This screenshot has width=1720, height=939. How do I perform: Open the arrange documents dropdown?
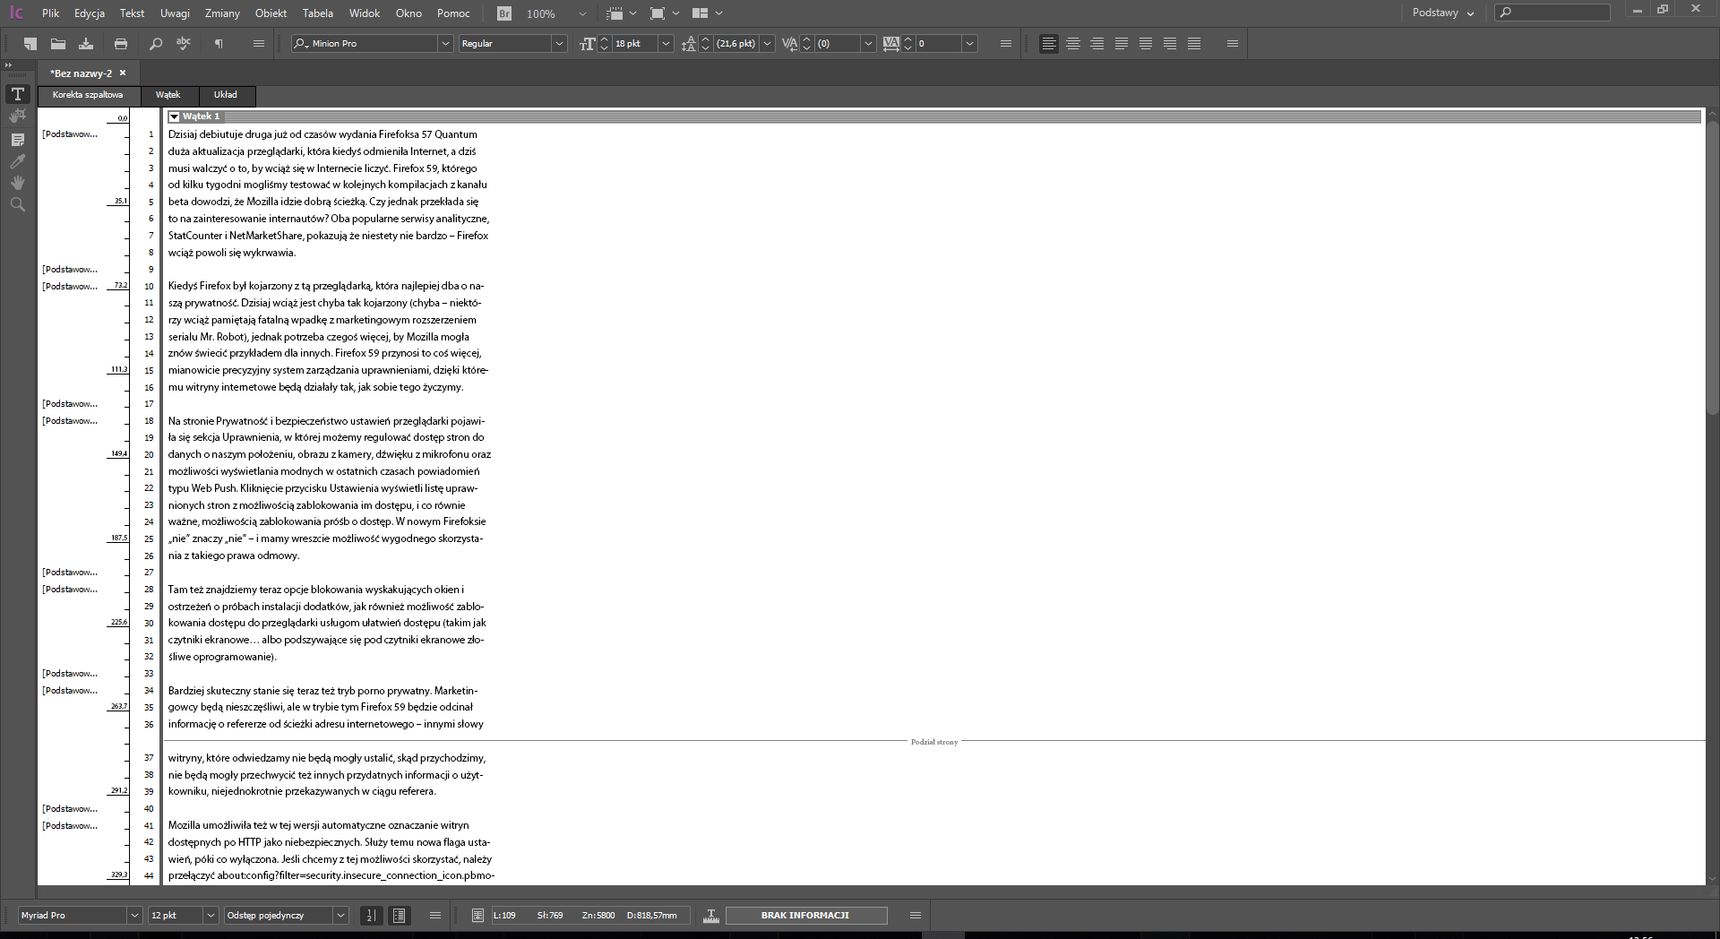[707, 14]
